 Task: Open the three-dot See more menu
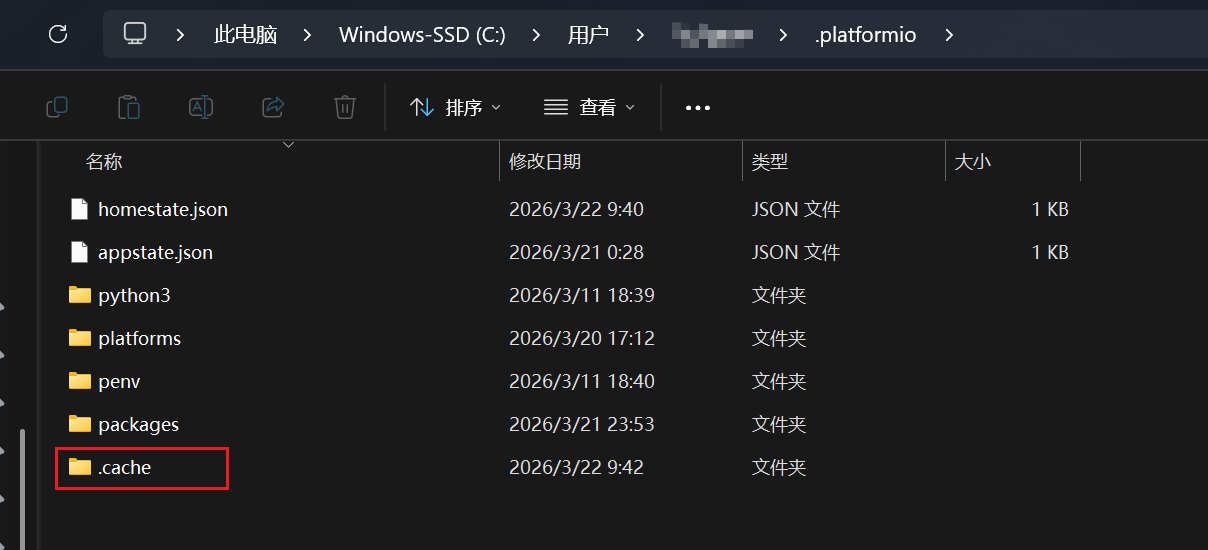pos(697,108)
